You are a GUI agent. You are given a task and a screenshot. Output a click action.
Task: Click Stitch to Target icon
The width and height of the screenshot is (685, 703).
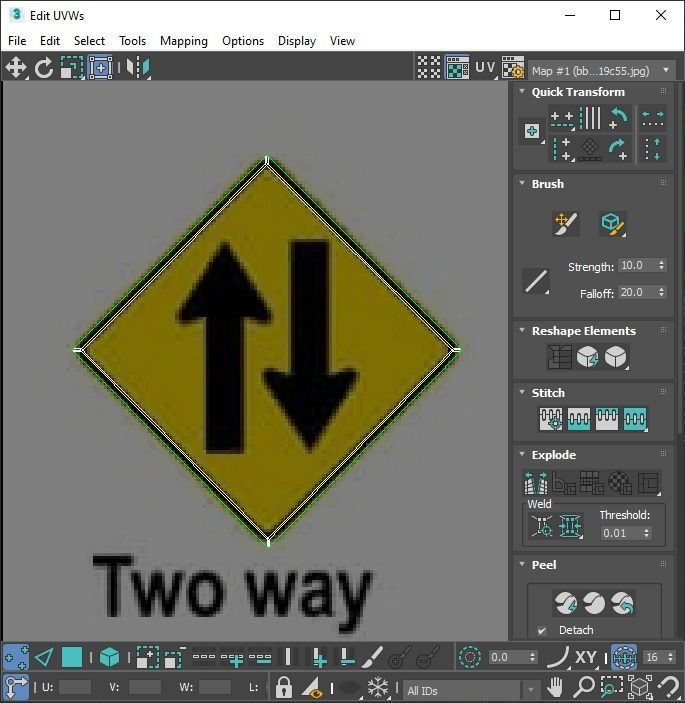point(551,419)
